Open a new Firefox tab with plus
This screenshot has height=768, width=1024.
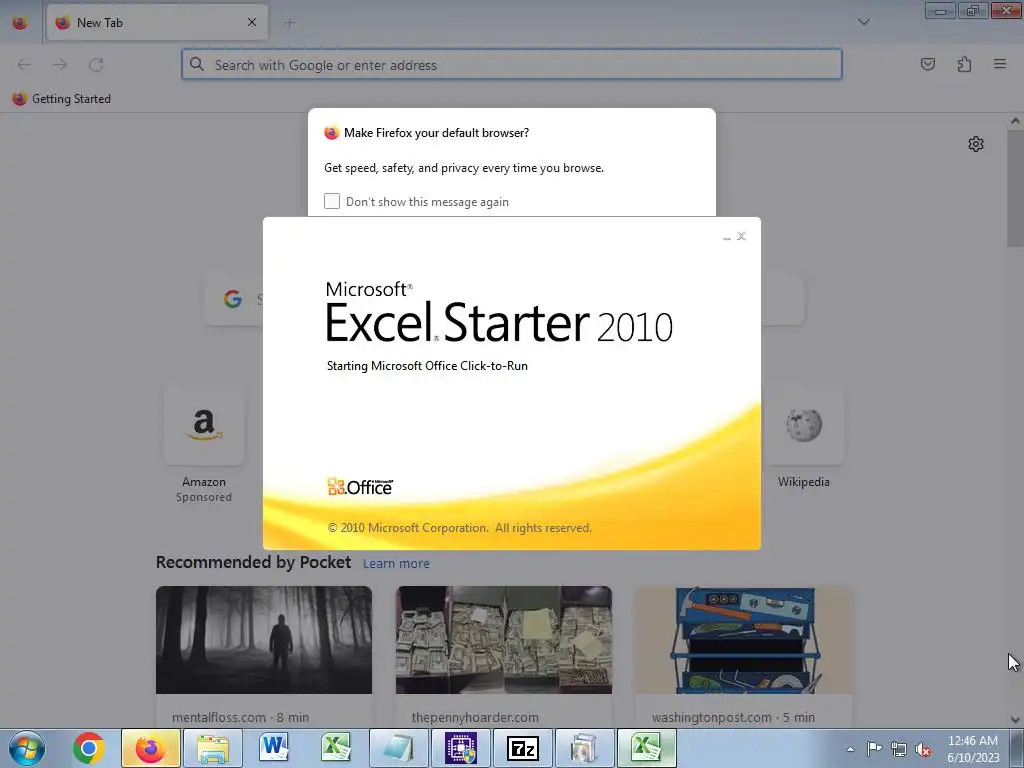(289, 23)
